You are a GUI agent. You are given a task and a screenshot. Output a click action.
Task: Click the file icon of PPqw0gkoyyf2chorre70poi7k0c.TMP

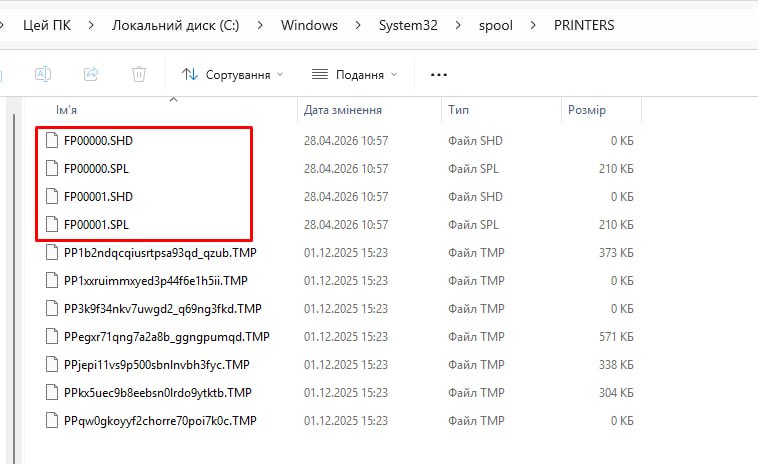(54, 421)
